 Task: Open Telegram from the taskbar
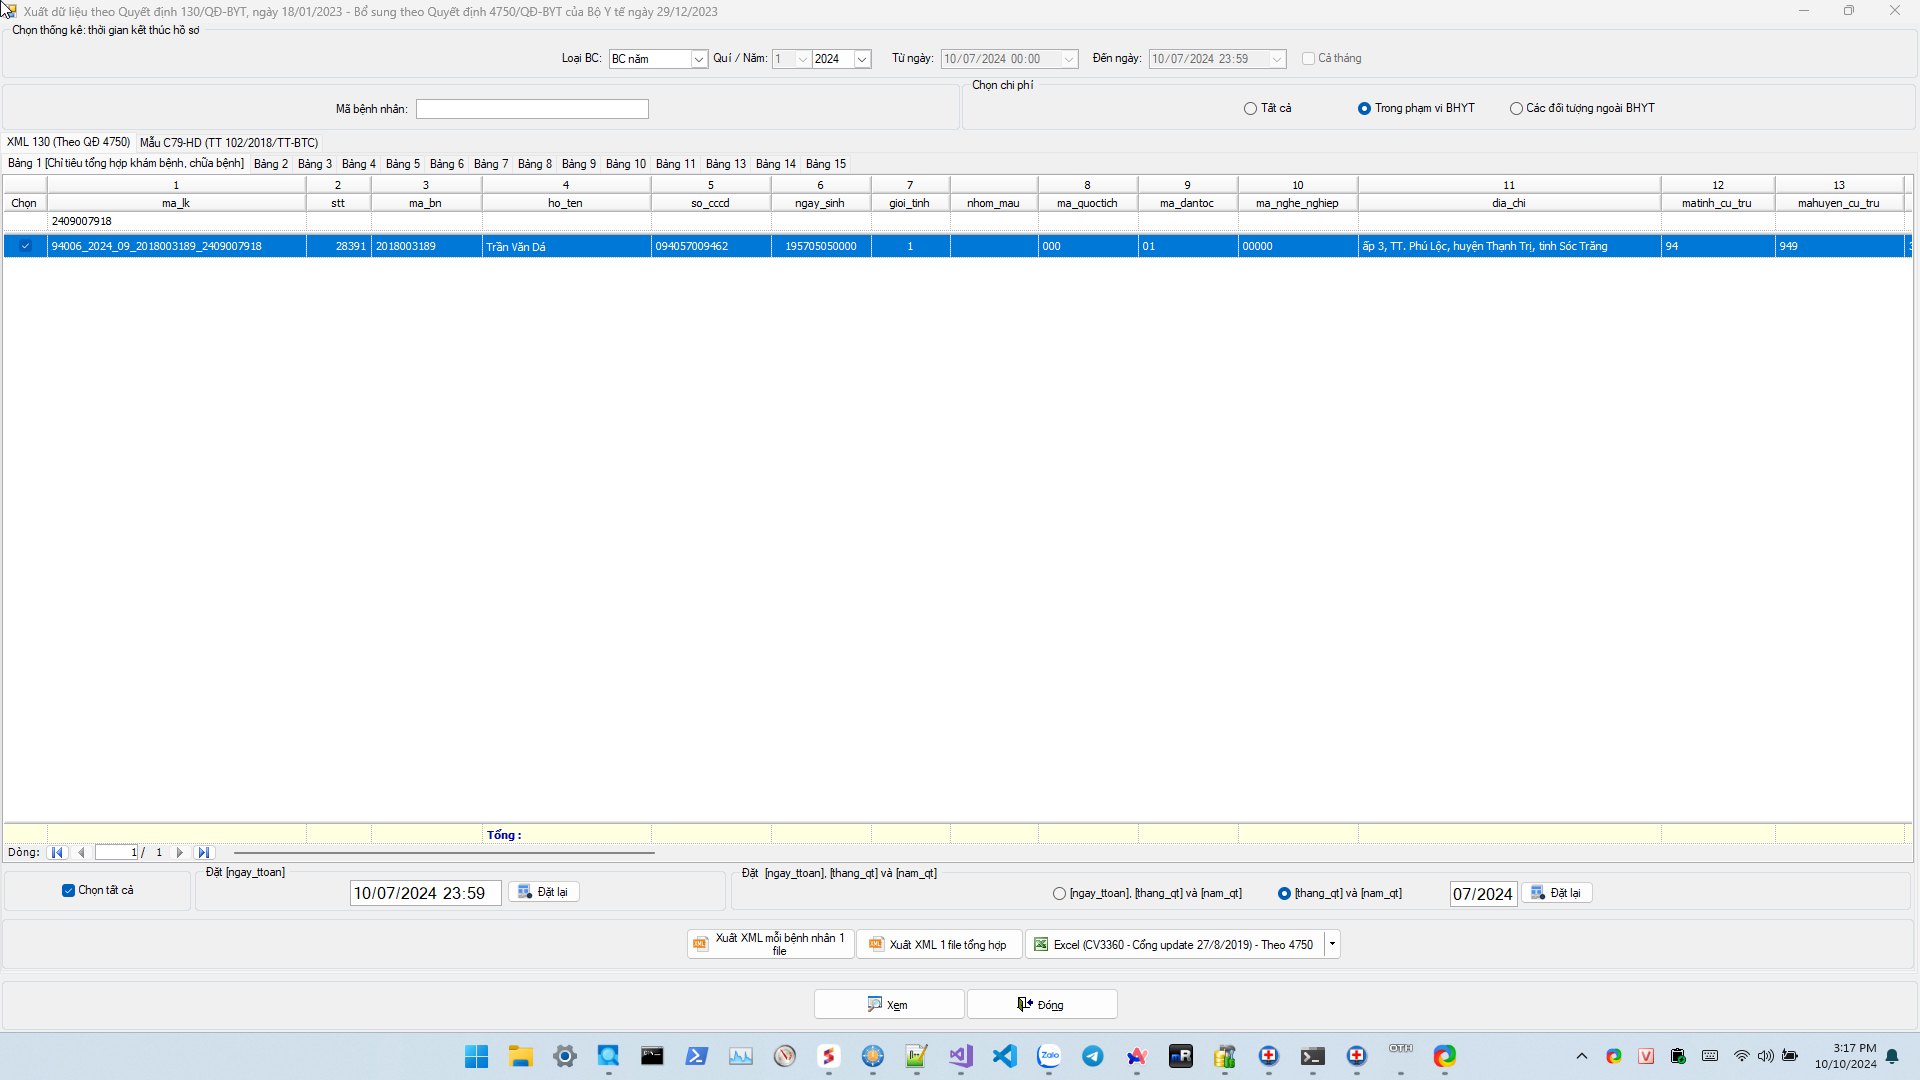click(1093, 1056)
